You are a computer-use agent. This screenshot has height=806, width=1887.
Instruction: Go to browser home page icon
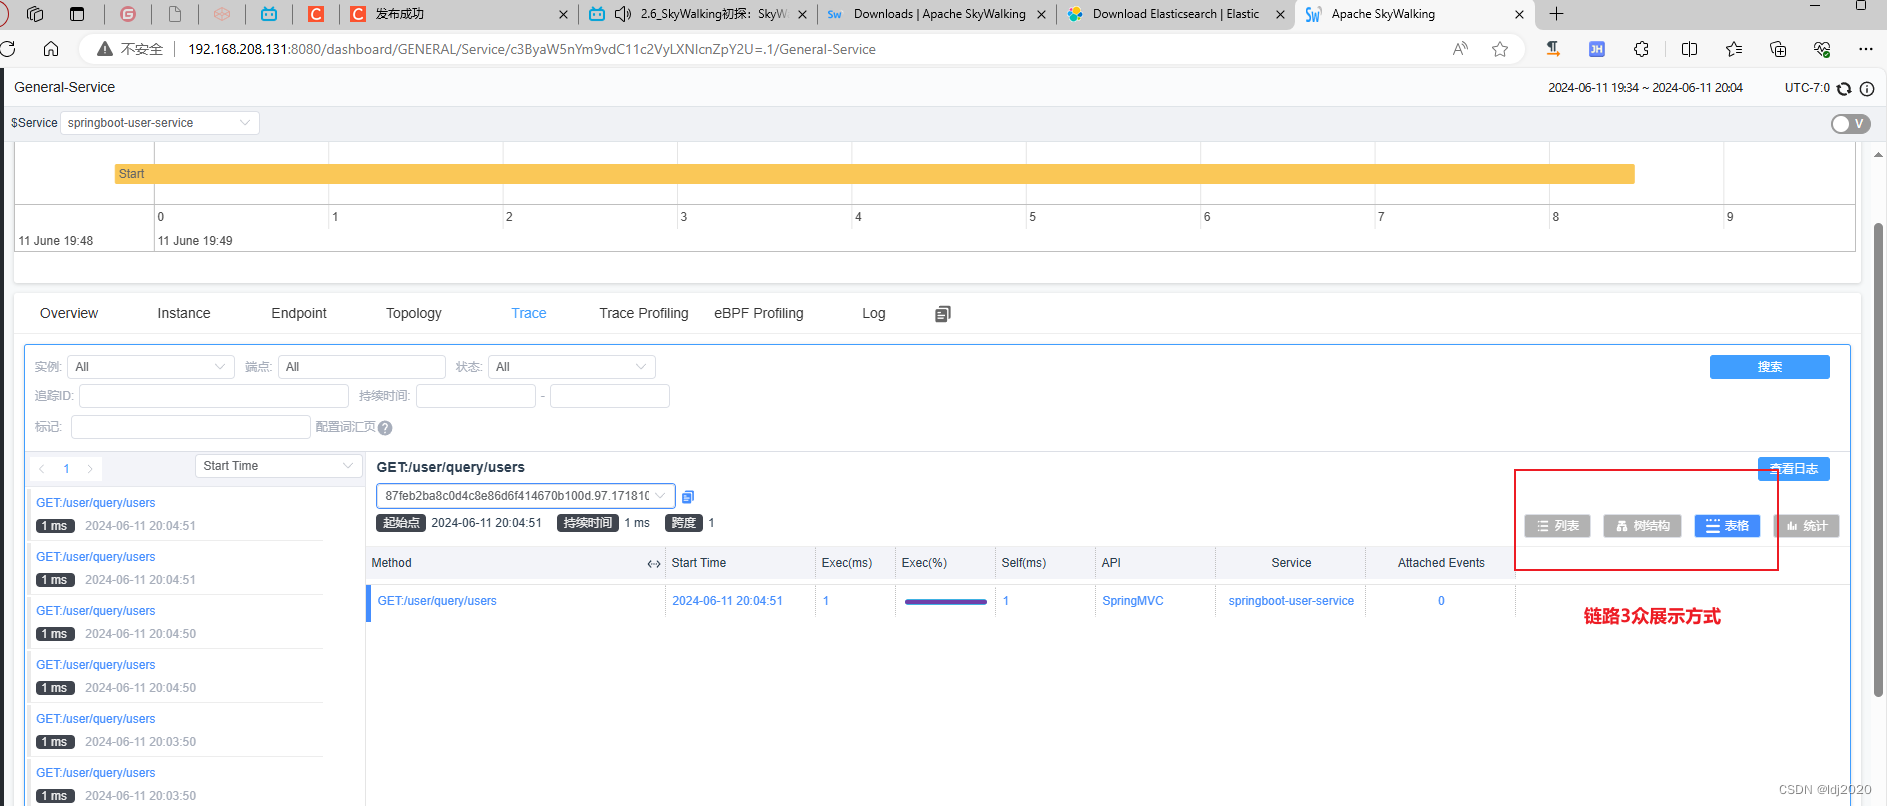[x=51, y=49]
